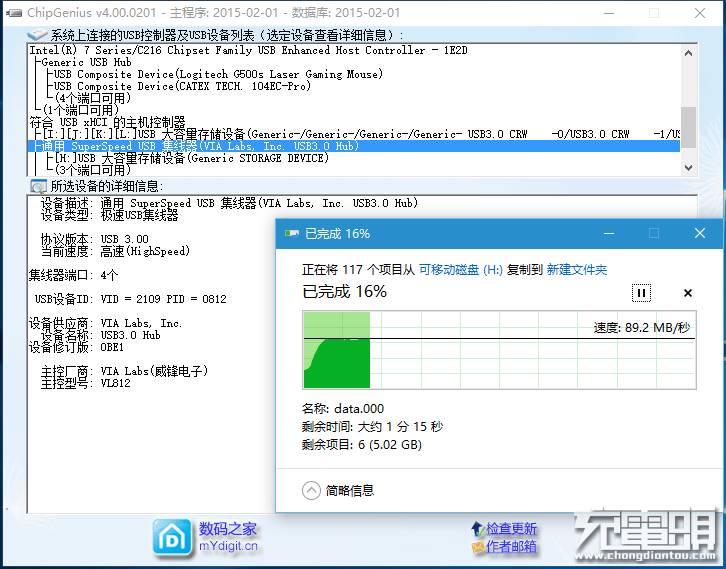Click the USB device list header icon

(38, 35)
